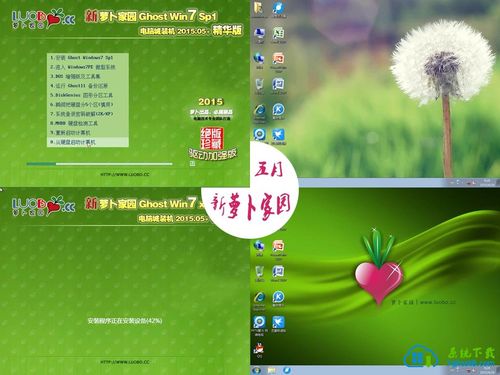Select menu item 1 安装 Ghost Windows7 Sp1
The height and width of the screenshot is (375, 500).
coord(88,58)
